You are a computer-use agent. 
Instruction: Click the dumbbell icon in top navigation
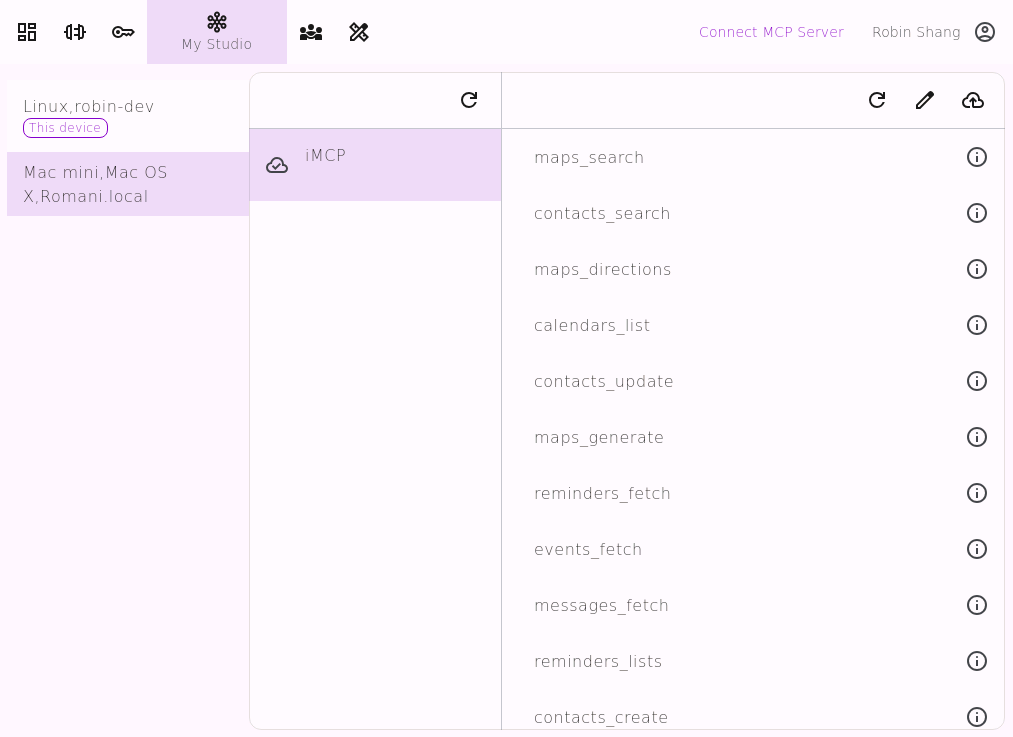[x=75, y=32]
